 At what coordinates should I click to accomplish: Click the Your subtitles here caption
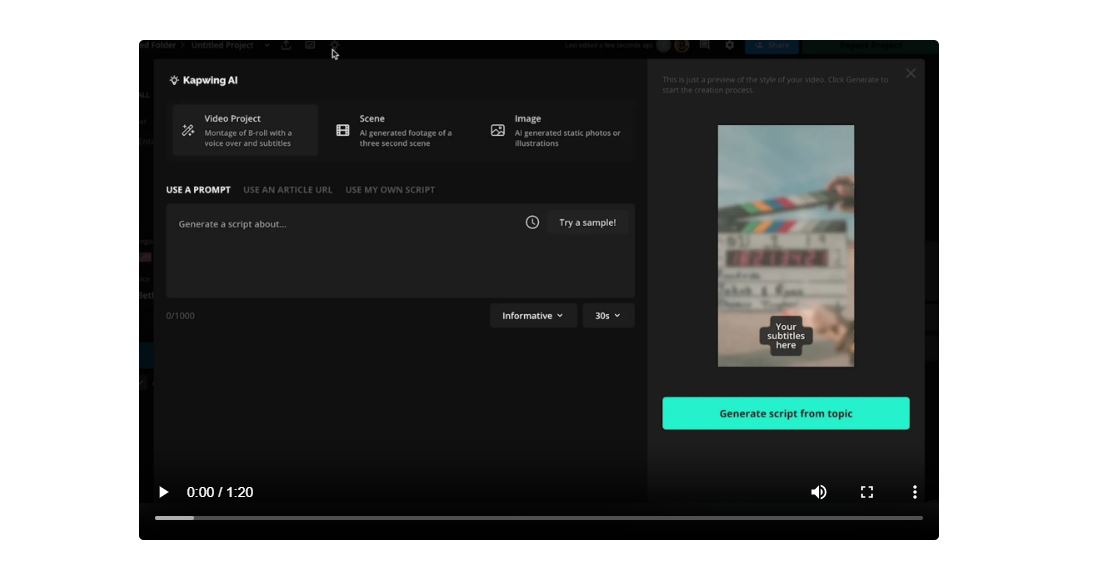click(x=786, y=336)
